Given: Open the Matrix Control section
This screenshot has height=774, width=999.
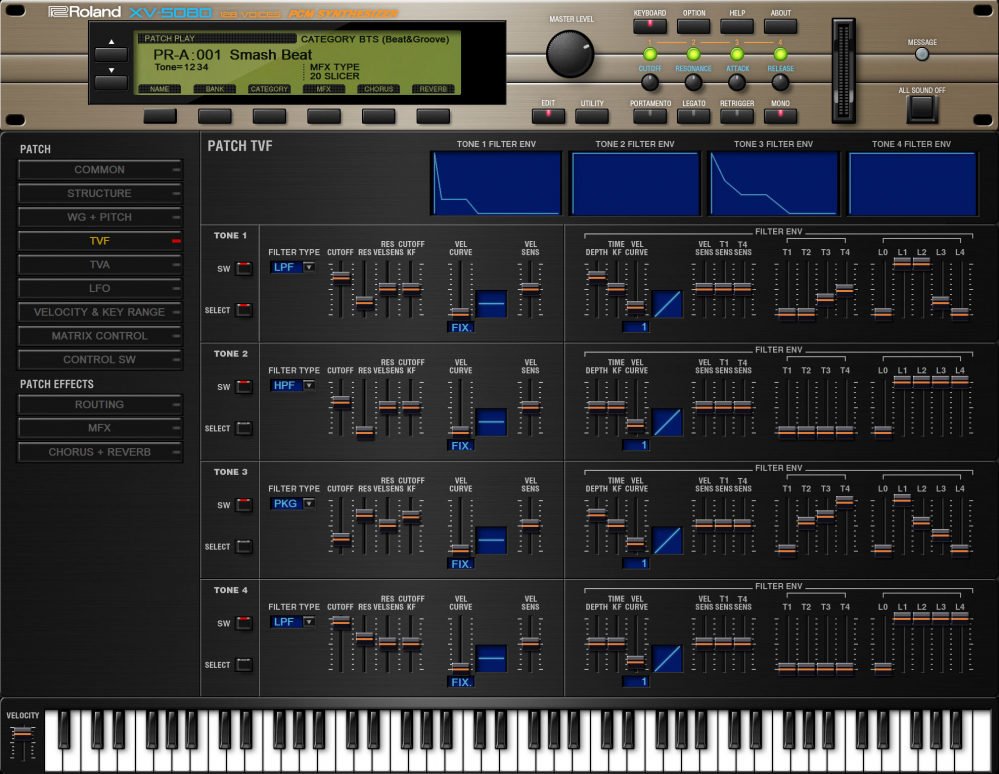Looking at the screenshot, I should click(x=100, y=336).
